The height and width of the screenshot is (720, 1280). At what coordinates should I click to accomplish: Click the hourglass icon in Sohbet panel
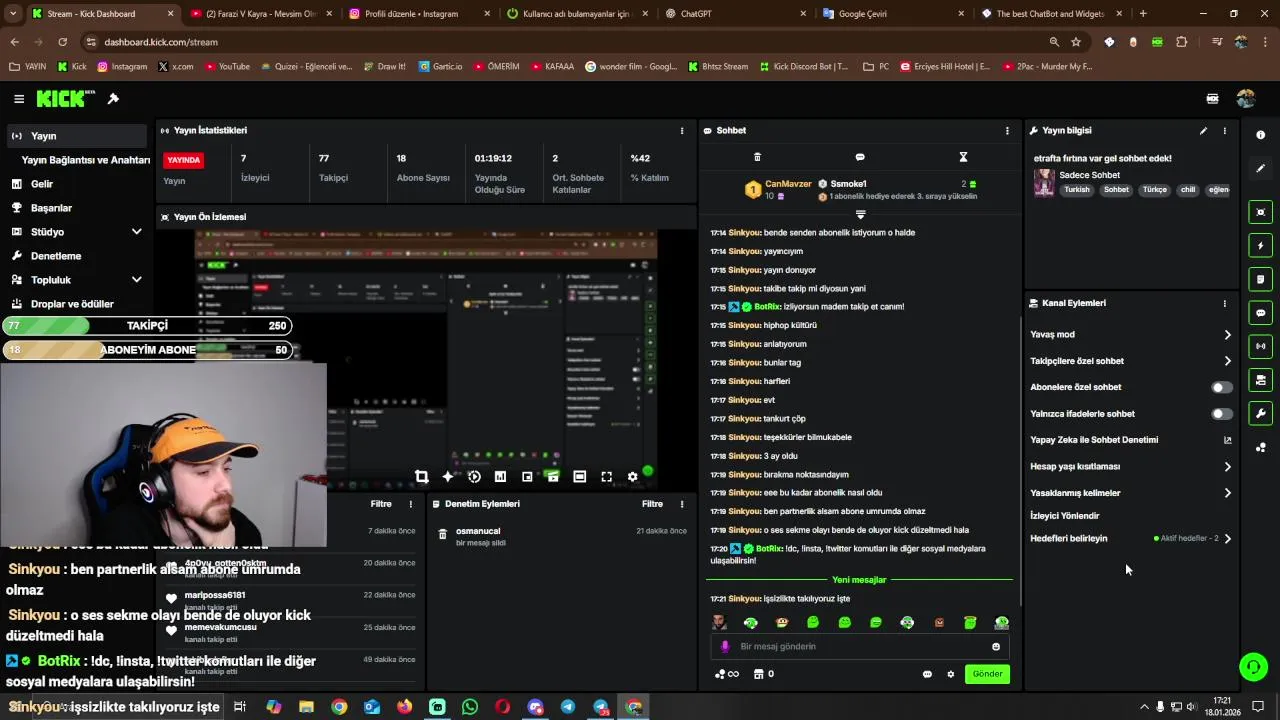963,157
